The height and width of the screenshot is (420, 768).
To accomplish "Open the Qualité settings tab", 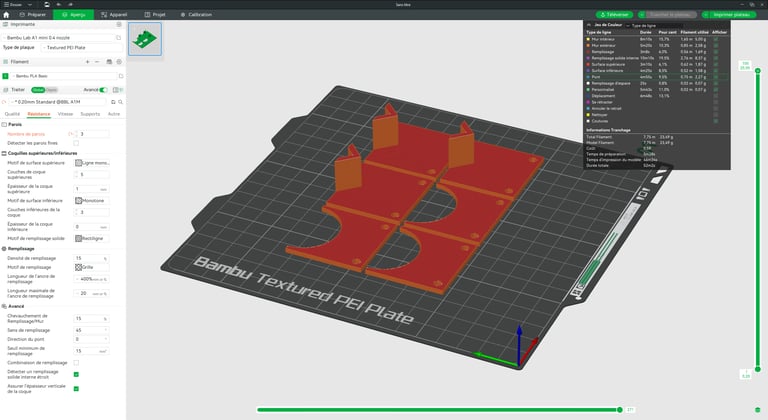I will click(12, 114).
